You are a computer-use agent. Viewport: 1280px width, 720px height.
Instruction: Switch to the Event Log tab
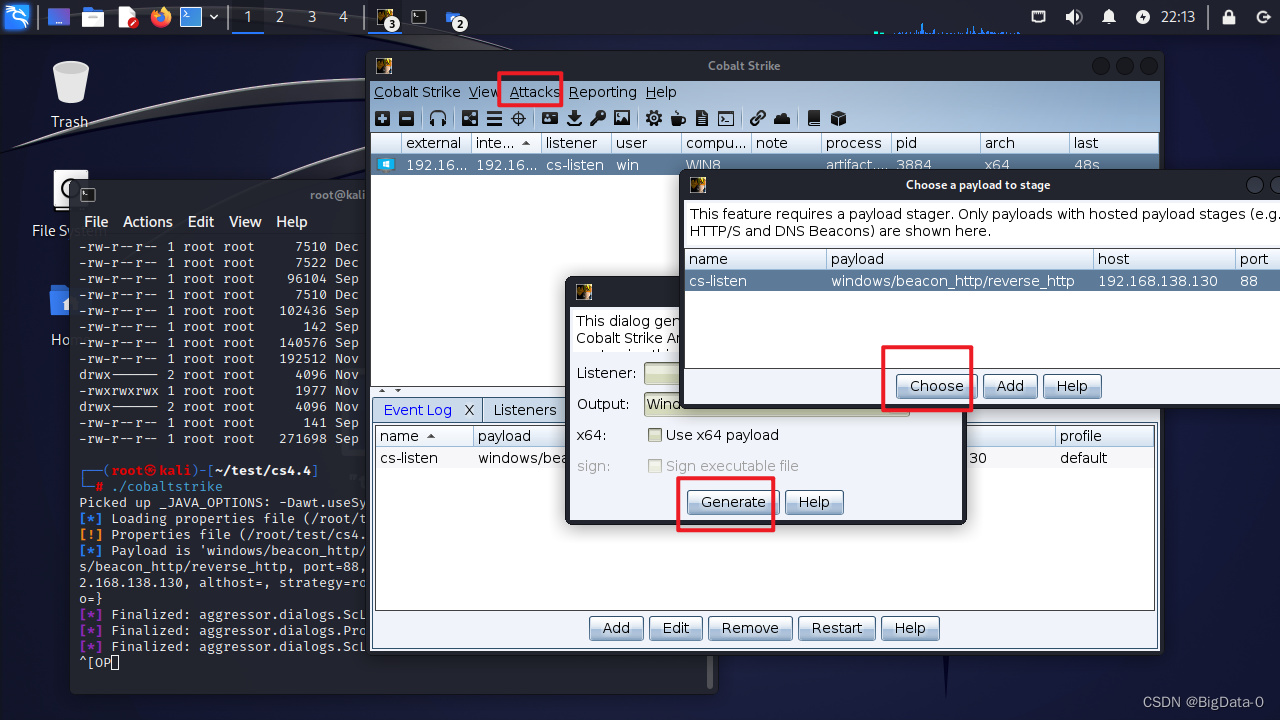[x=417, y=410]
